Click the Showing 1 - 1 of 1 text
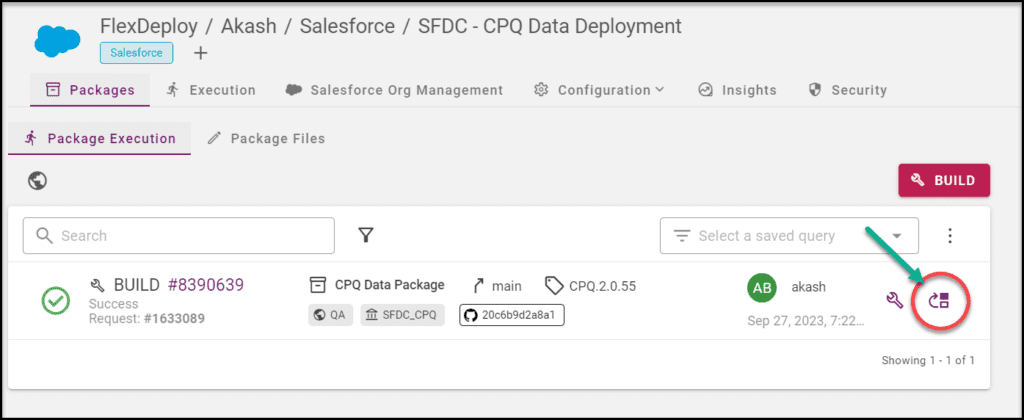The width and height of the screenshot is (1024, 420). click(x=928, y=360)
